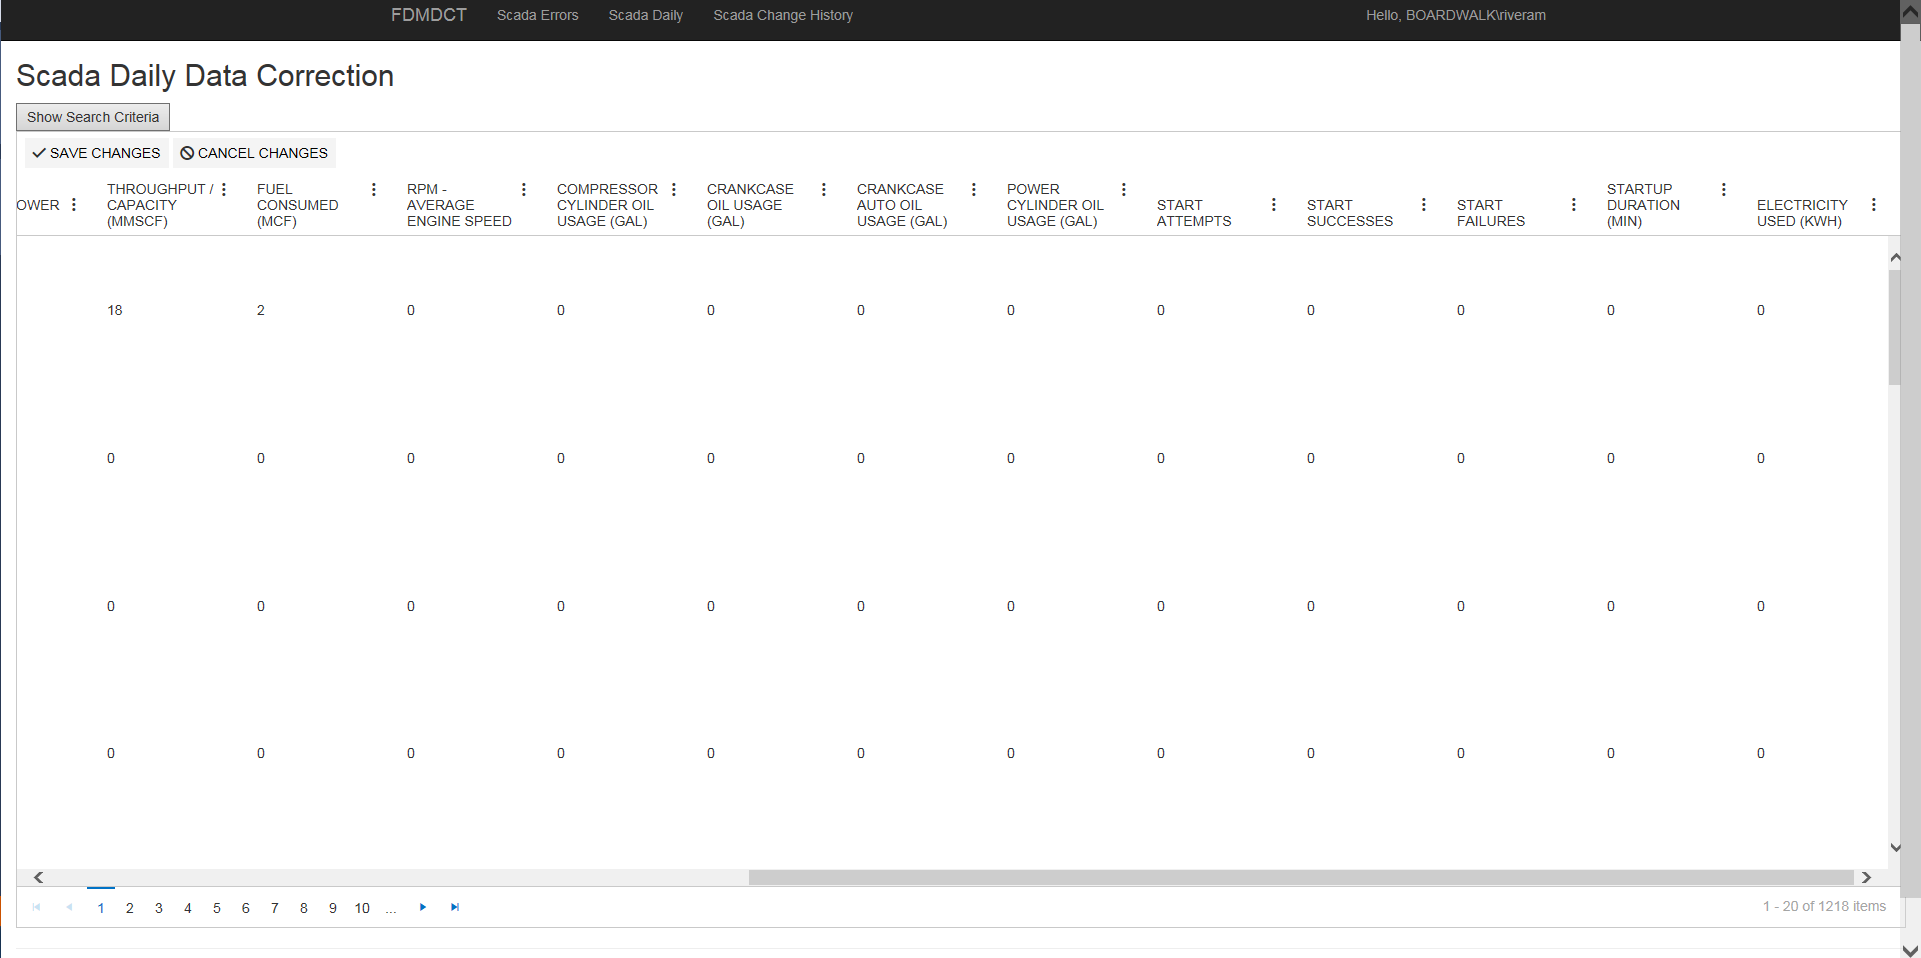This screenshot has width=1921, height=958.
Task: Go to page 2
Action: tap(130, 908)
